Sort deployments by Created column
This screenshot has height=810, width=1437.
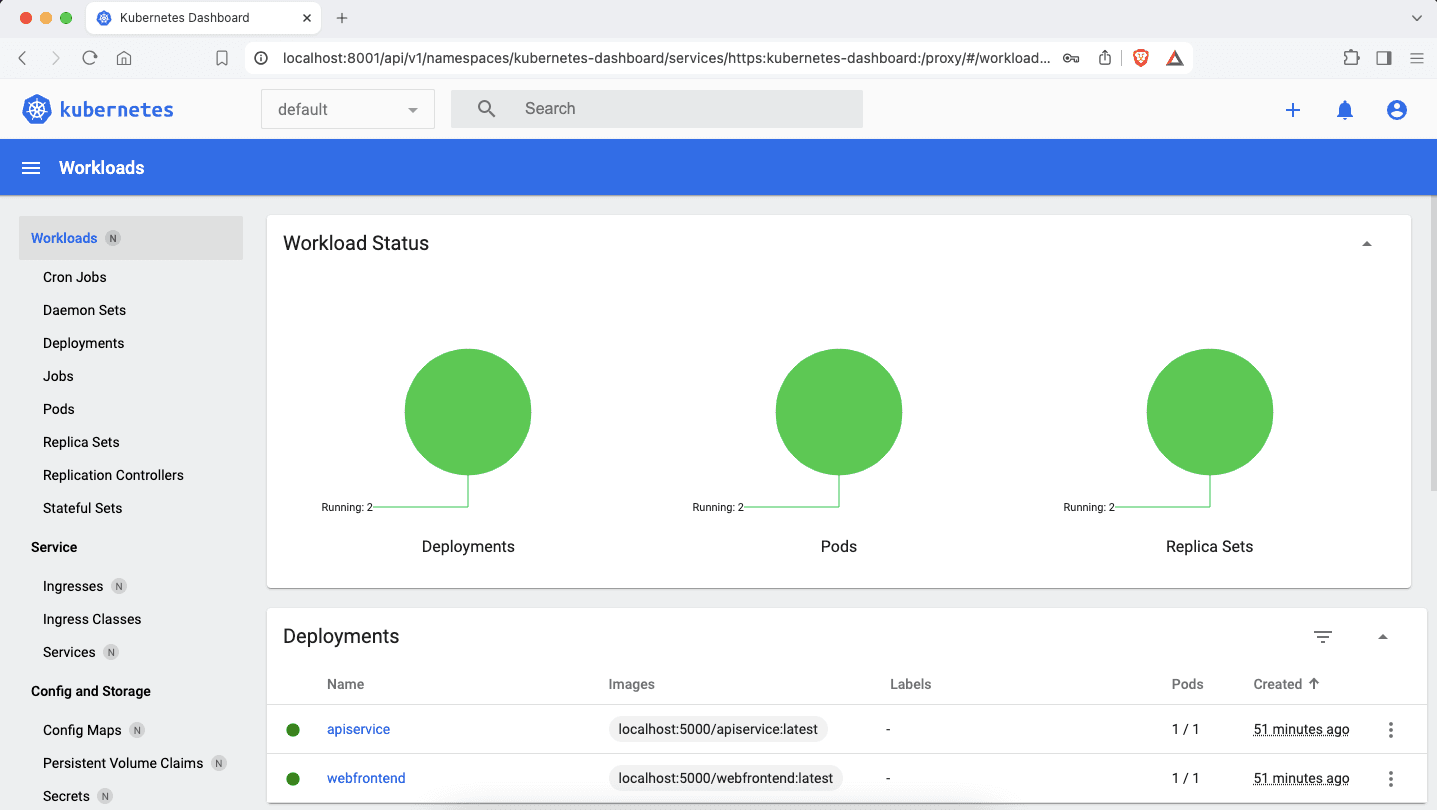(x=1286, y=685)
